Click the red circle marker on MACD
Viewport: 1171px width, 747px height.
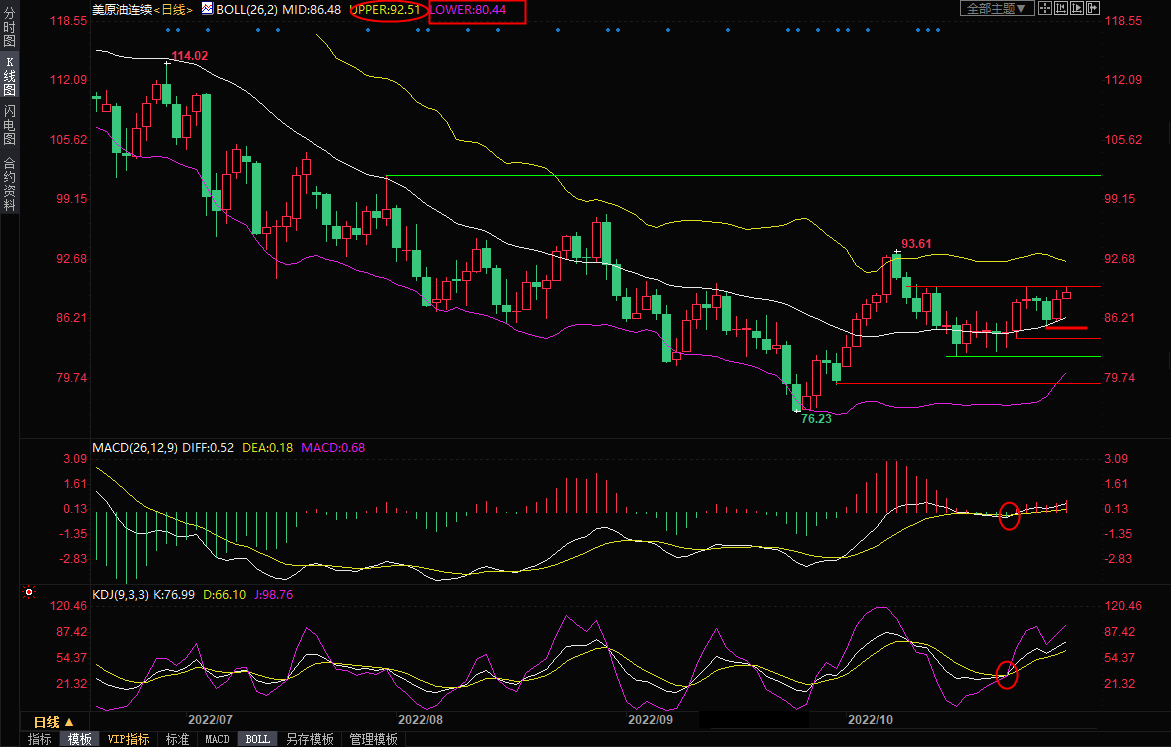1009,515
